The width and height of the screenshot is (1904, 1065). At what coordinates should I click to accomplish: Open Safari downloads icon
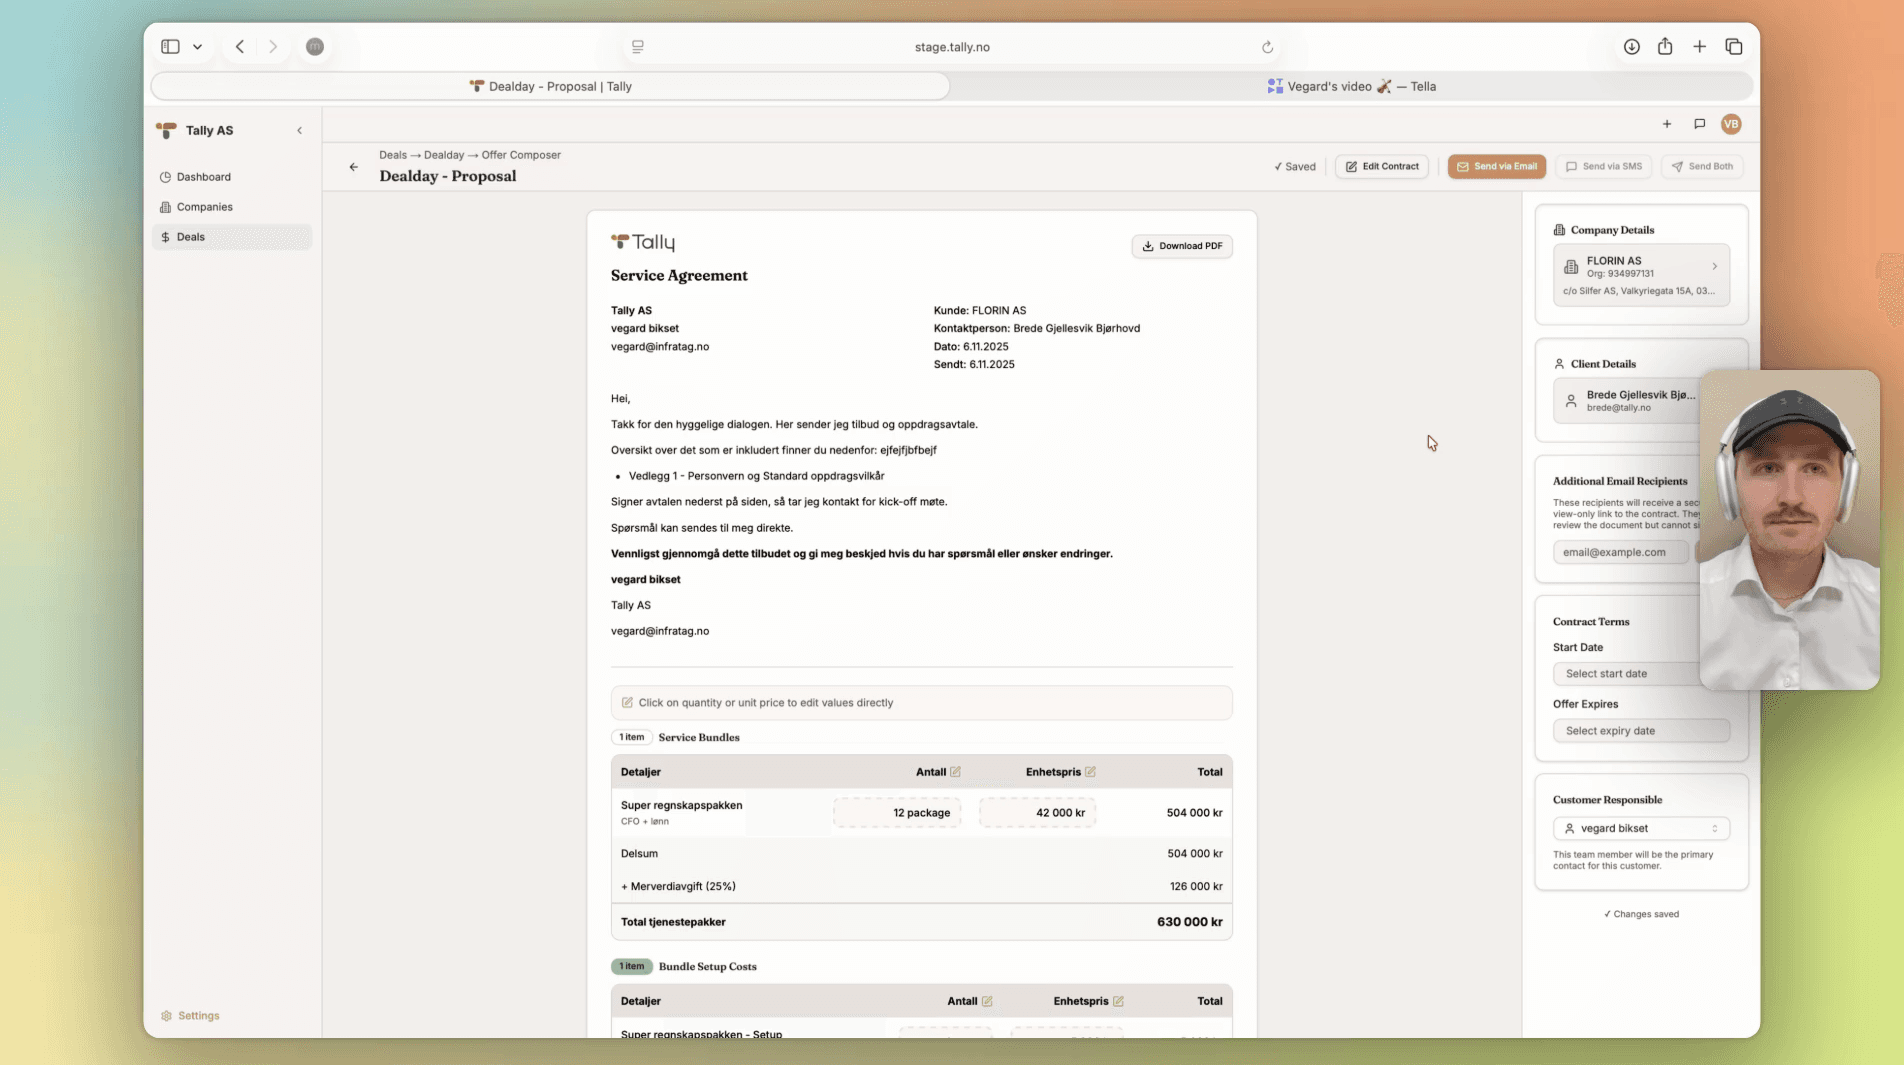click(1631, 47)
